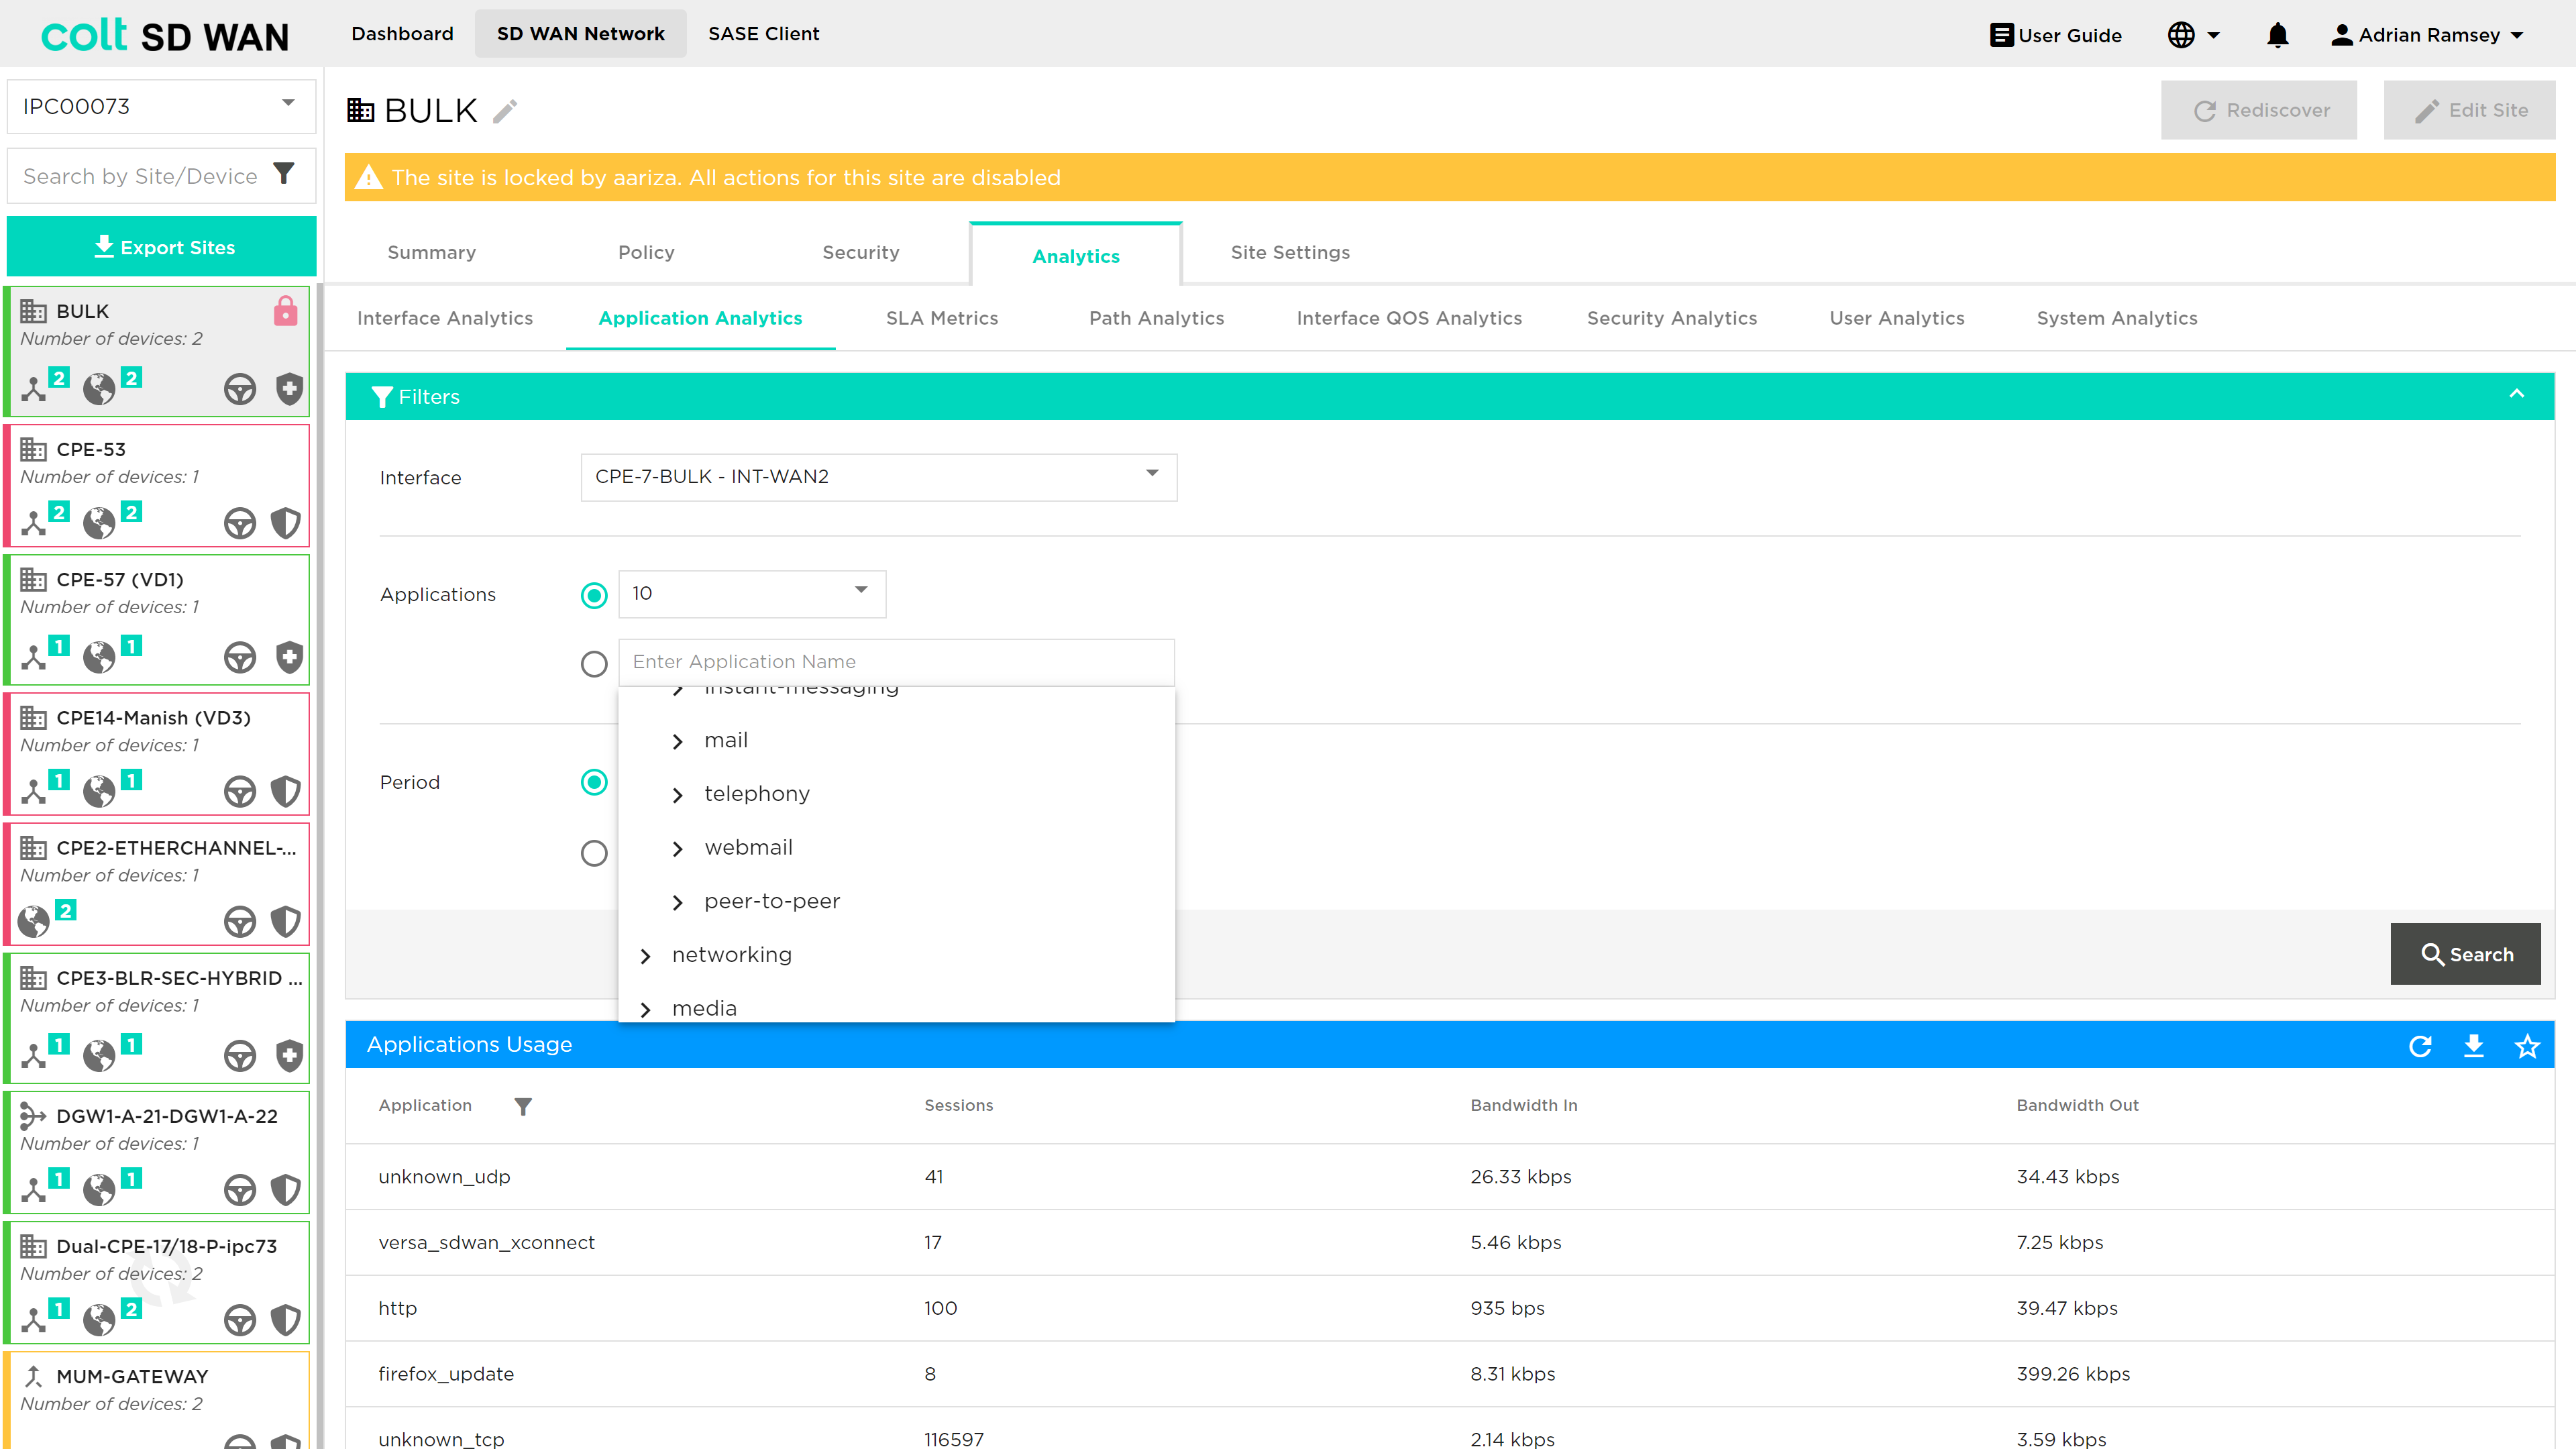This screenshot has height=1449, width=2576.
Task: Expand the peer-to-peer category
Action: [678, 902]
